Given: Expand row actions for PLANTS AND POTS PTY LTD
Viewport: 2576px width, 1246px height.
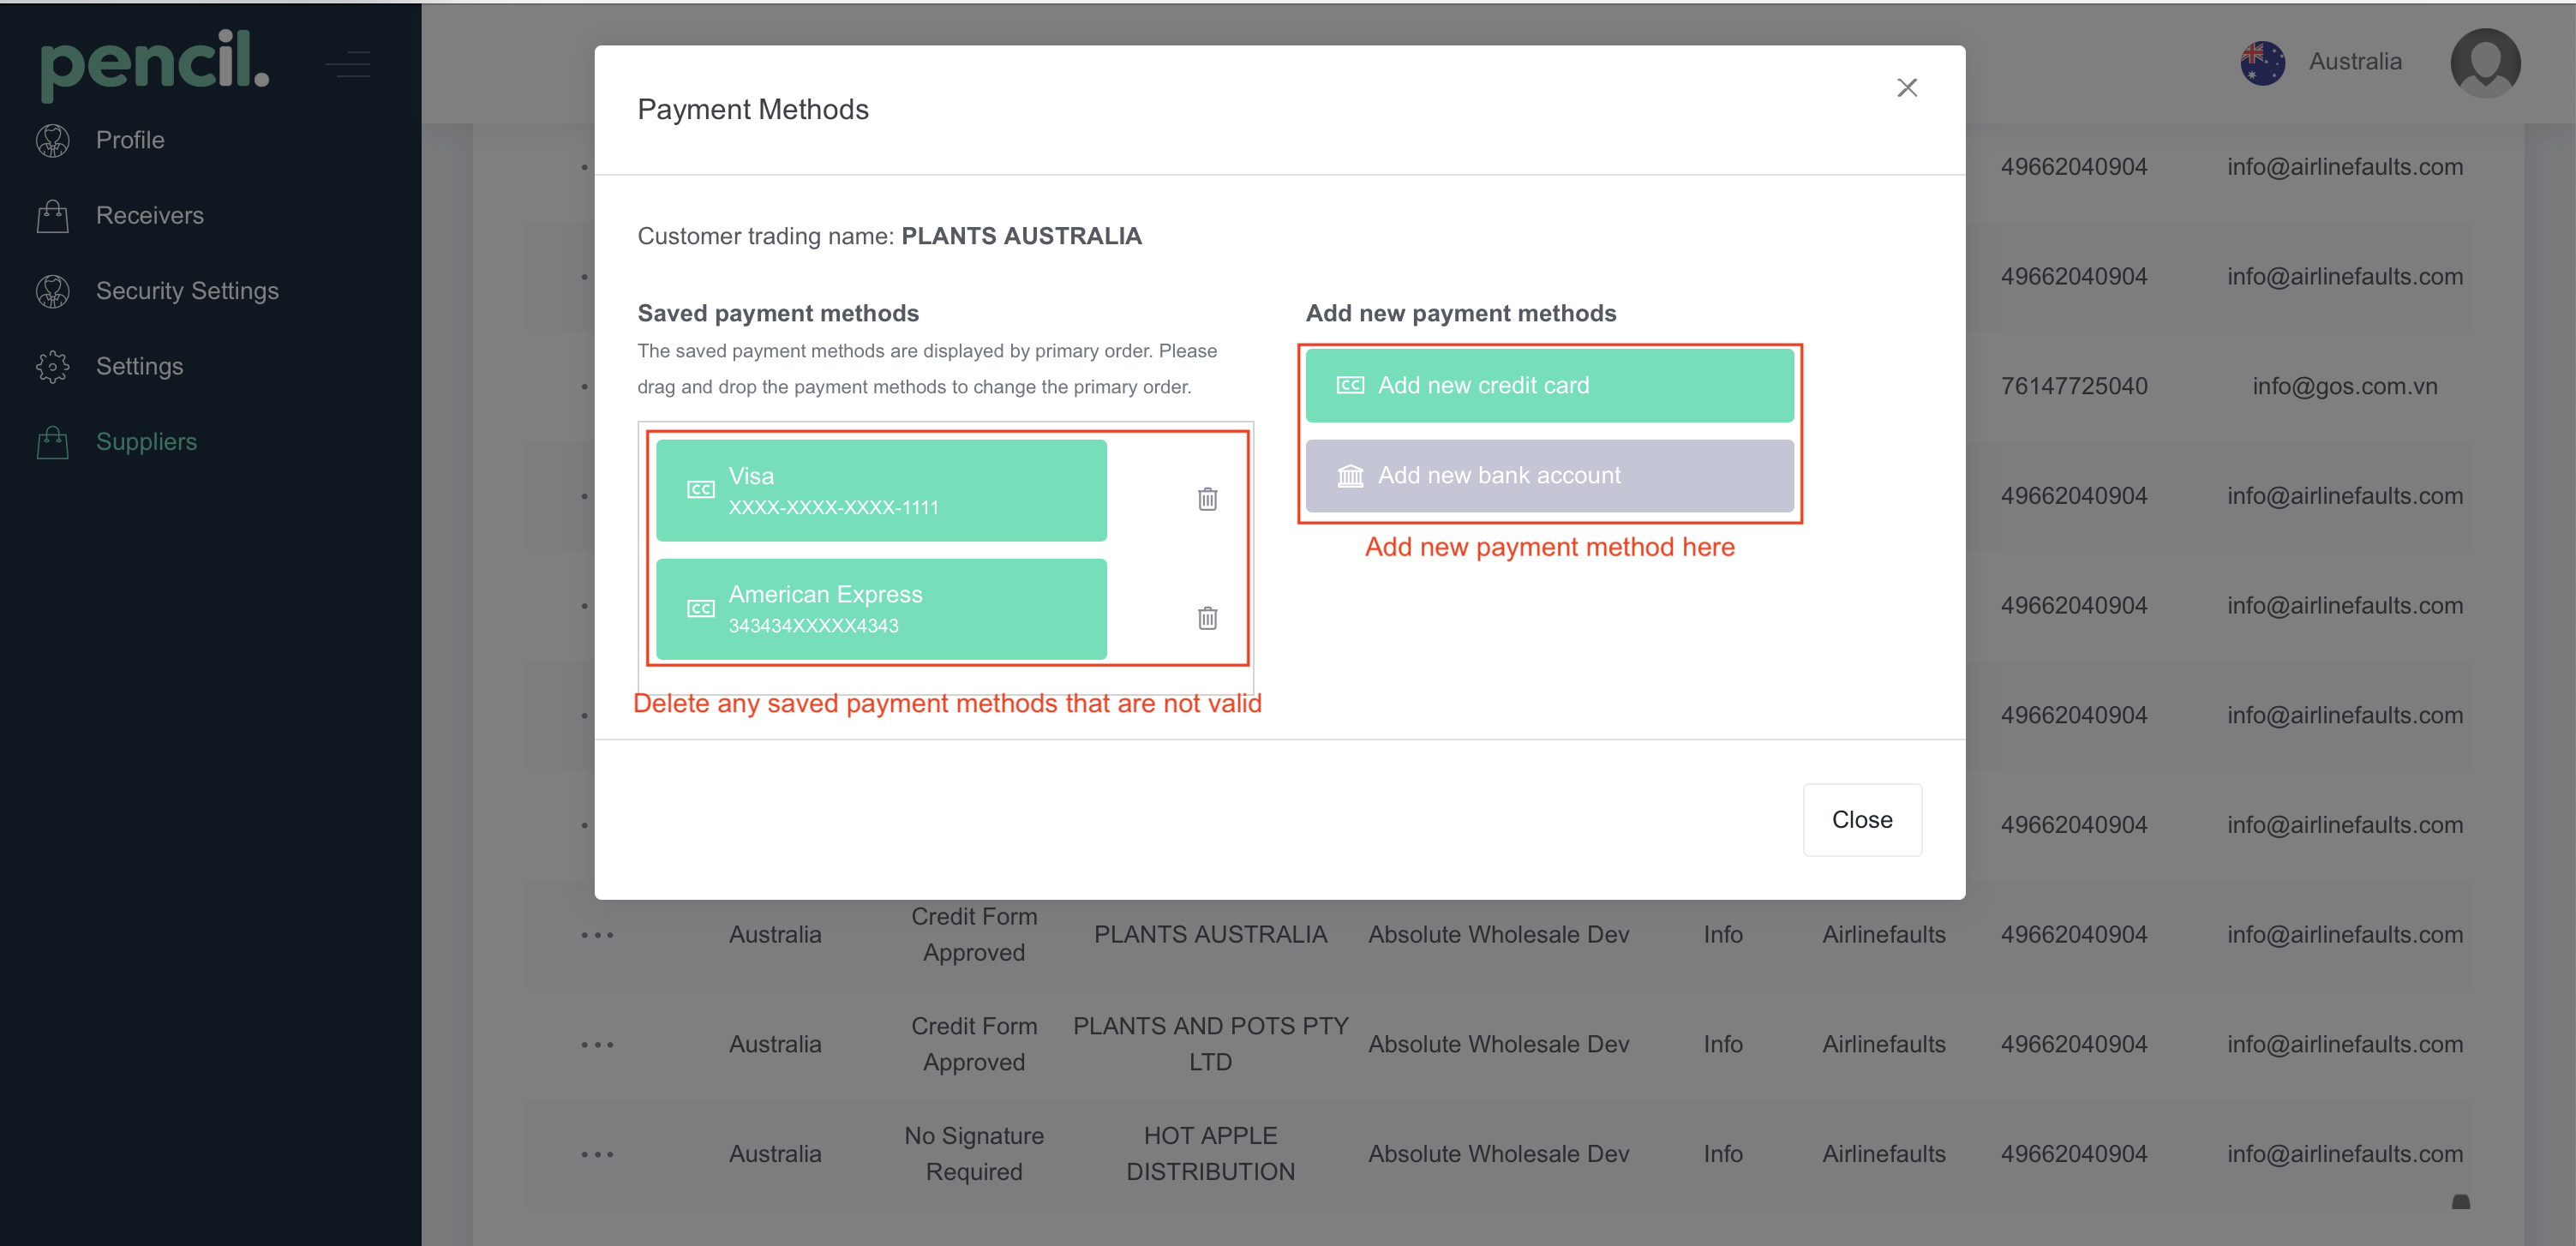Looking at the screenshot, I should point(597,1044).
